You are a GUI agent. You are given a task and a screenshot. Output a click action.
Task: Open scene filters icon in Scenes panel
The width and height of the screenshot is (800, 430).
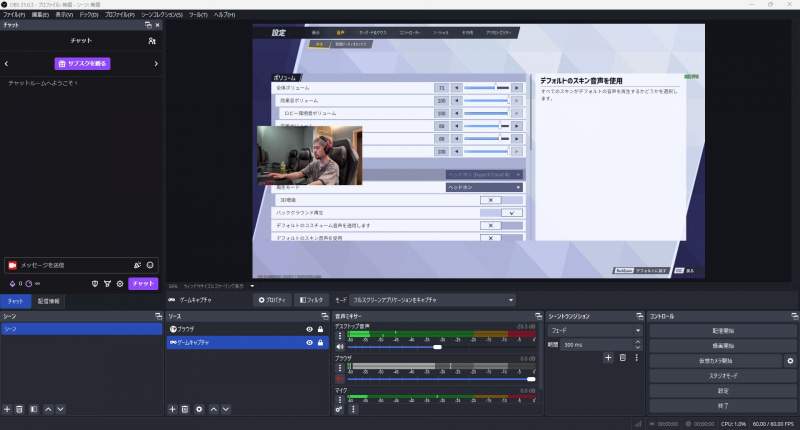point(34,409)
